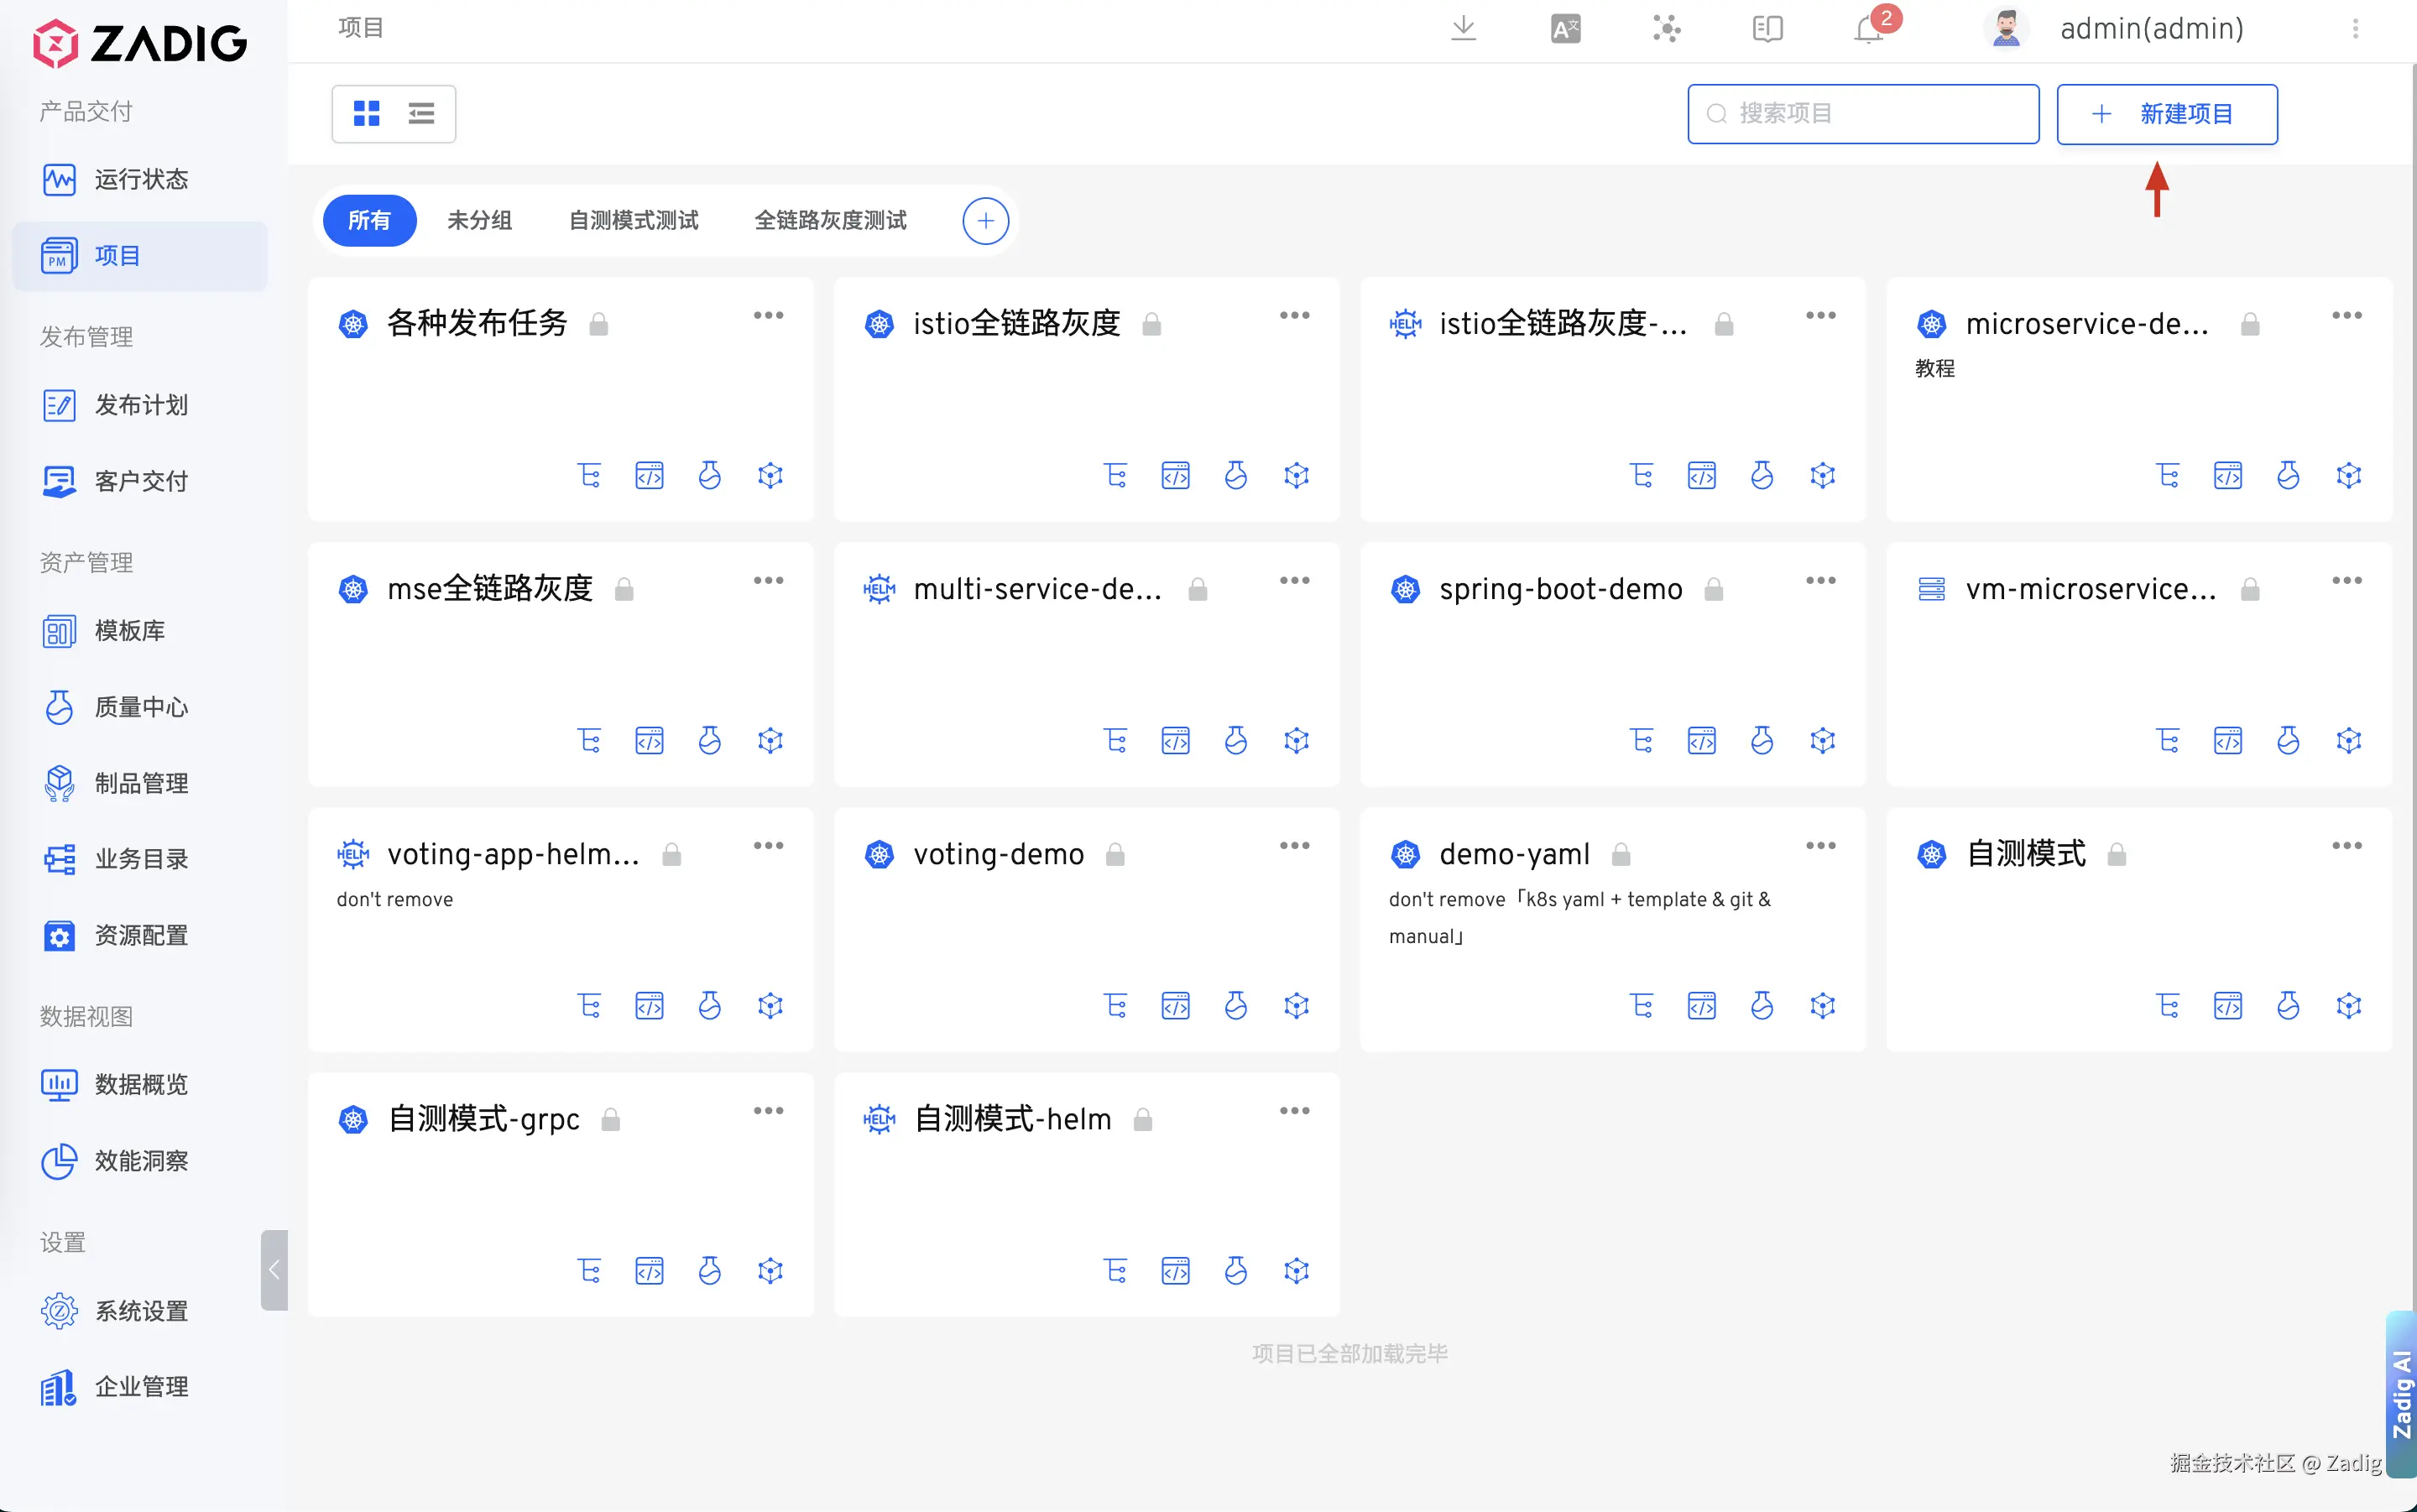Image resolution: width=2417 pixels, height=1512 pixels.
Task: Open the documentation book icon
Action: pyautogui.click(x=1767, y=29)
